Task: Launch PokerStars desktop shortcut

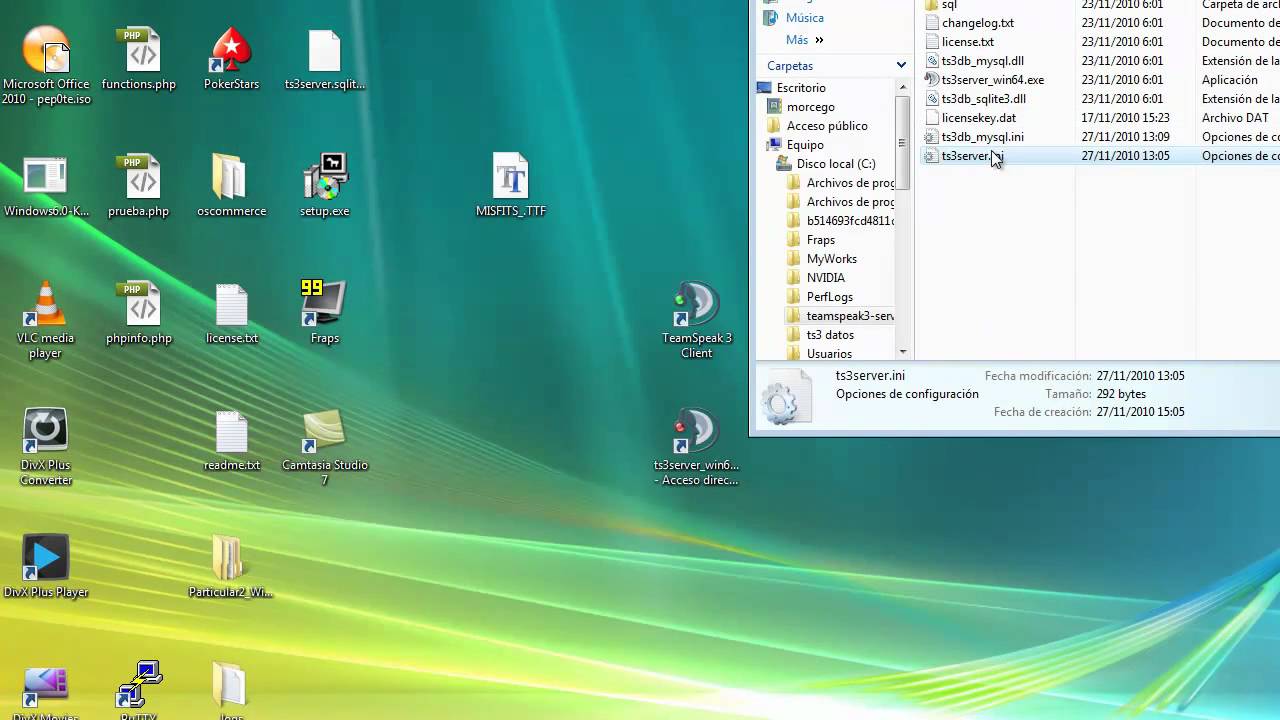Action: click(231, 60)
